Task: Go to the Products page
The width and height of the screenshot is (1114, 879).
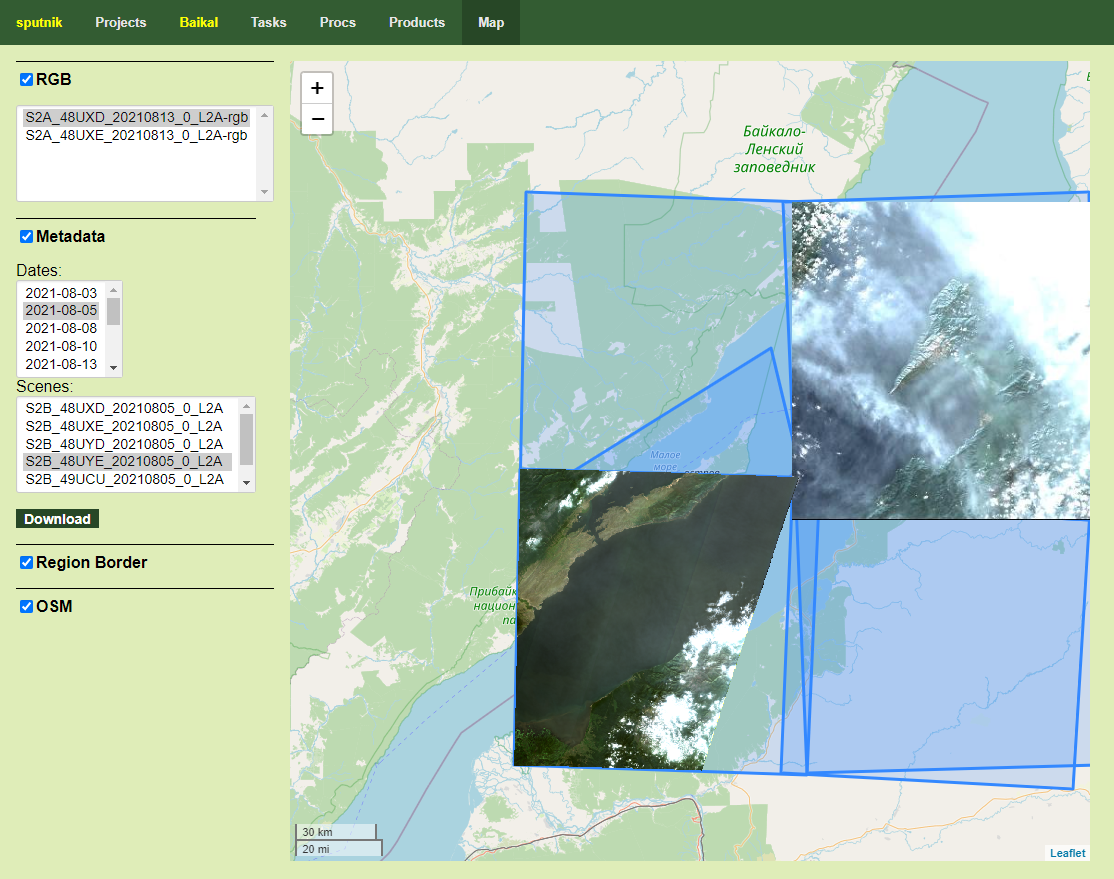Action: (417, 22)
